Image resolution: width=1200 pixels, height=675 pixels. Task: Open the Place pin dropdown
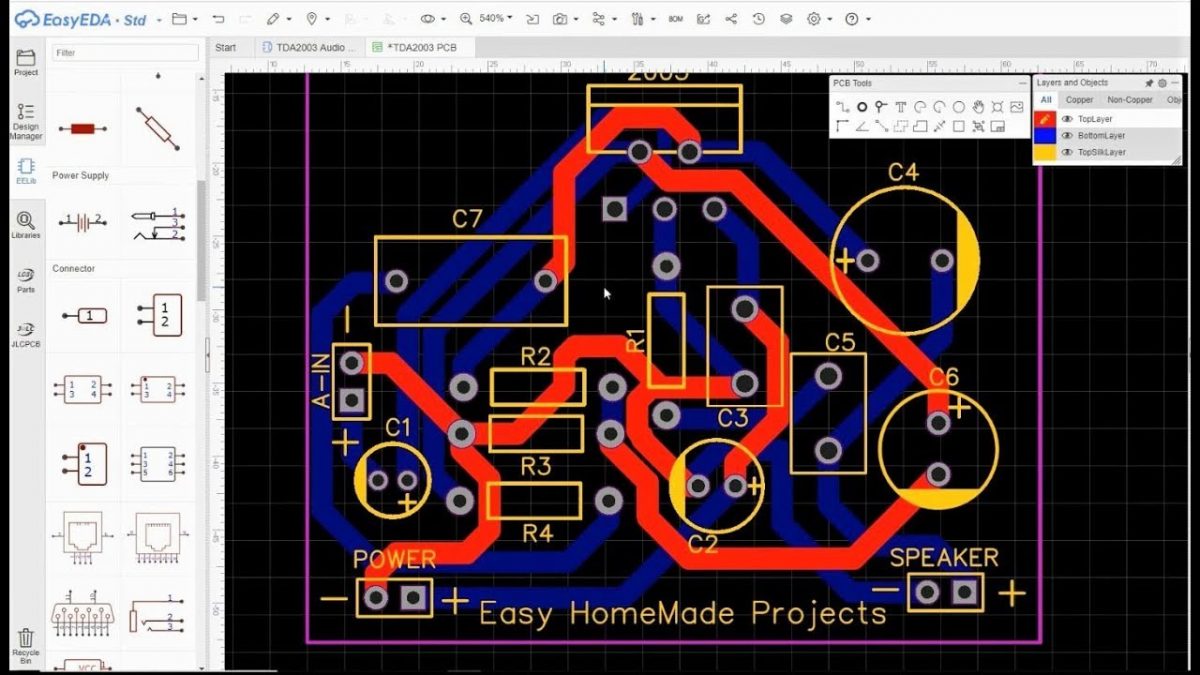coord(317,19)
